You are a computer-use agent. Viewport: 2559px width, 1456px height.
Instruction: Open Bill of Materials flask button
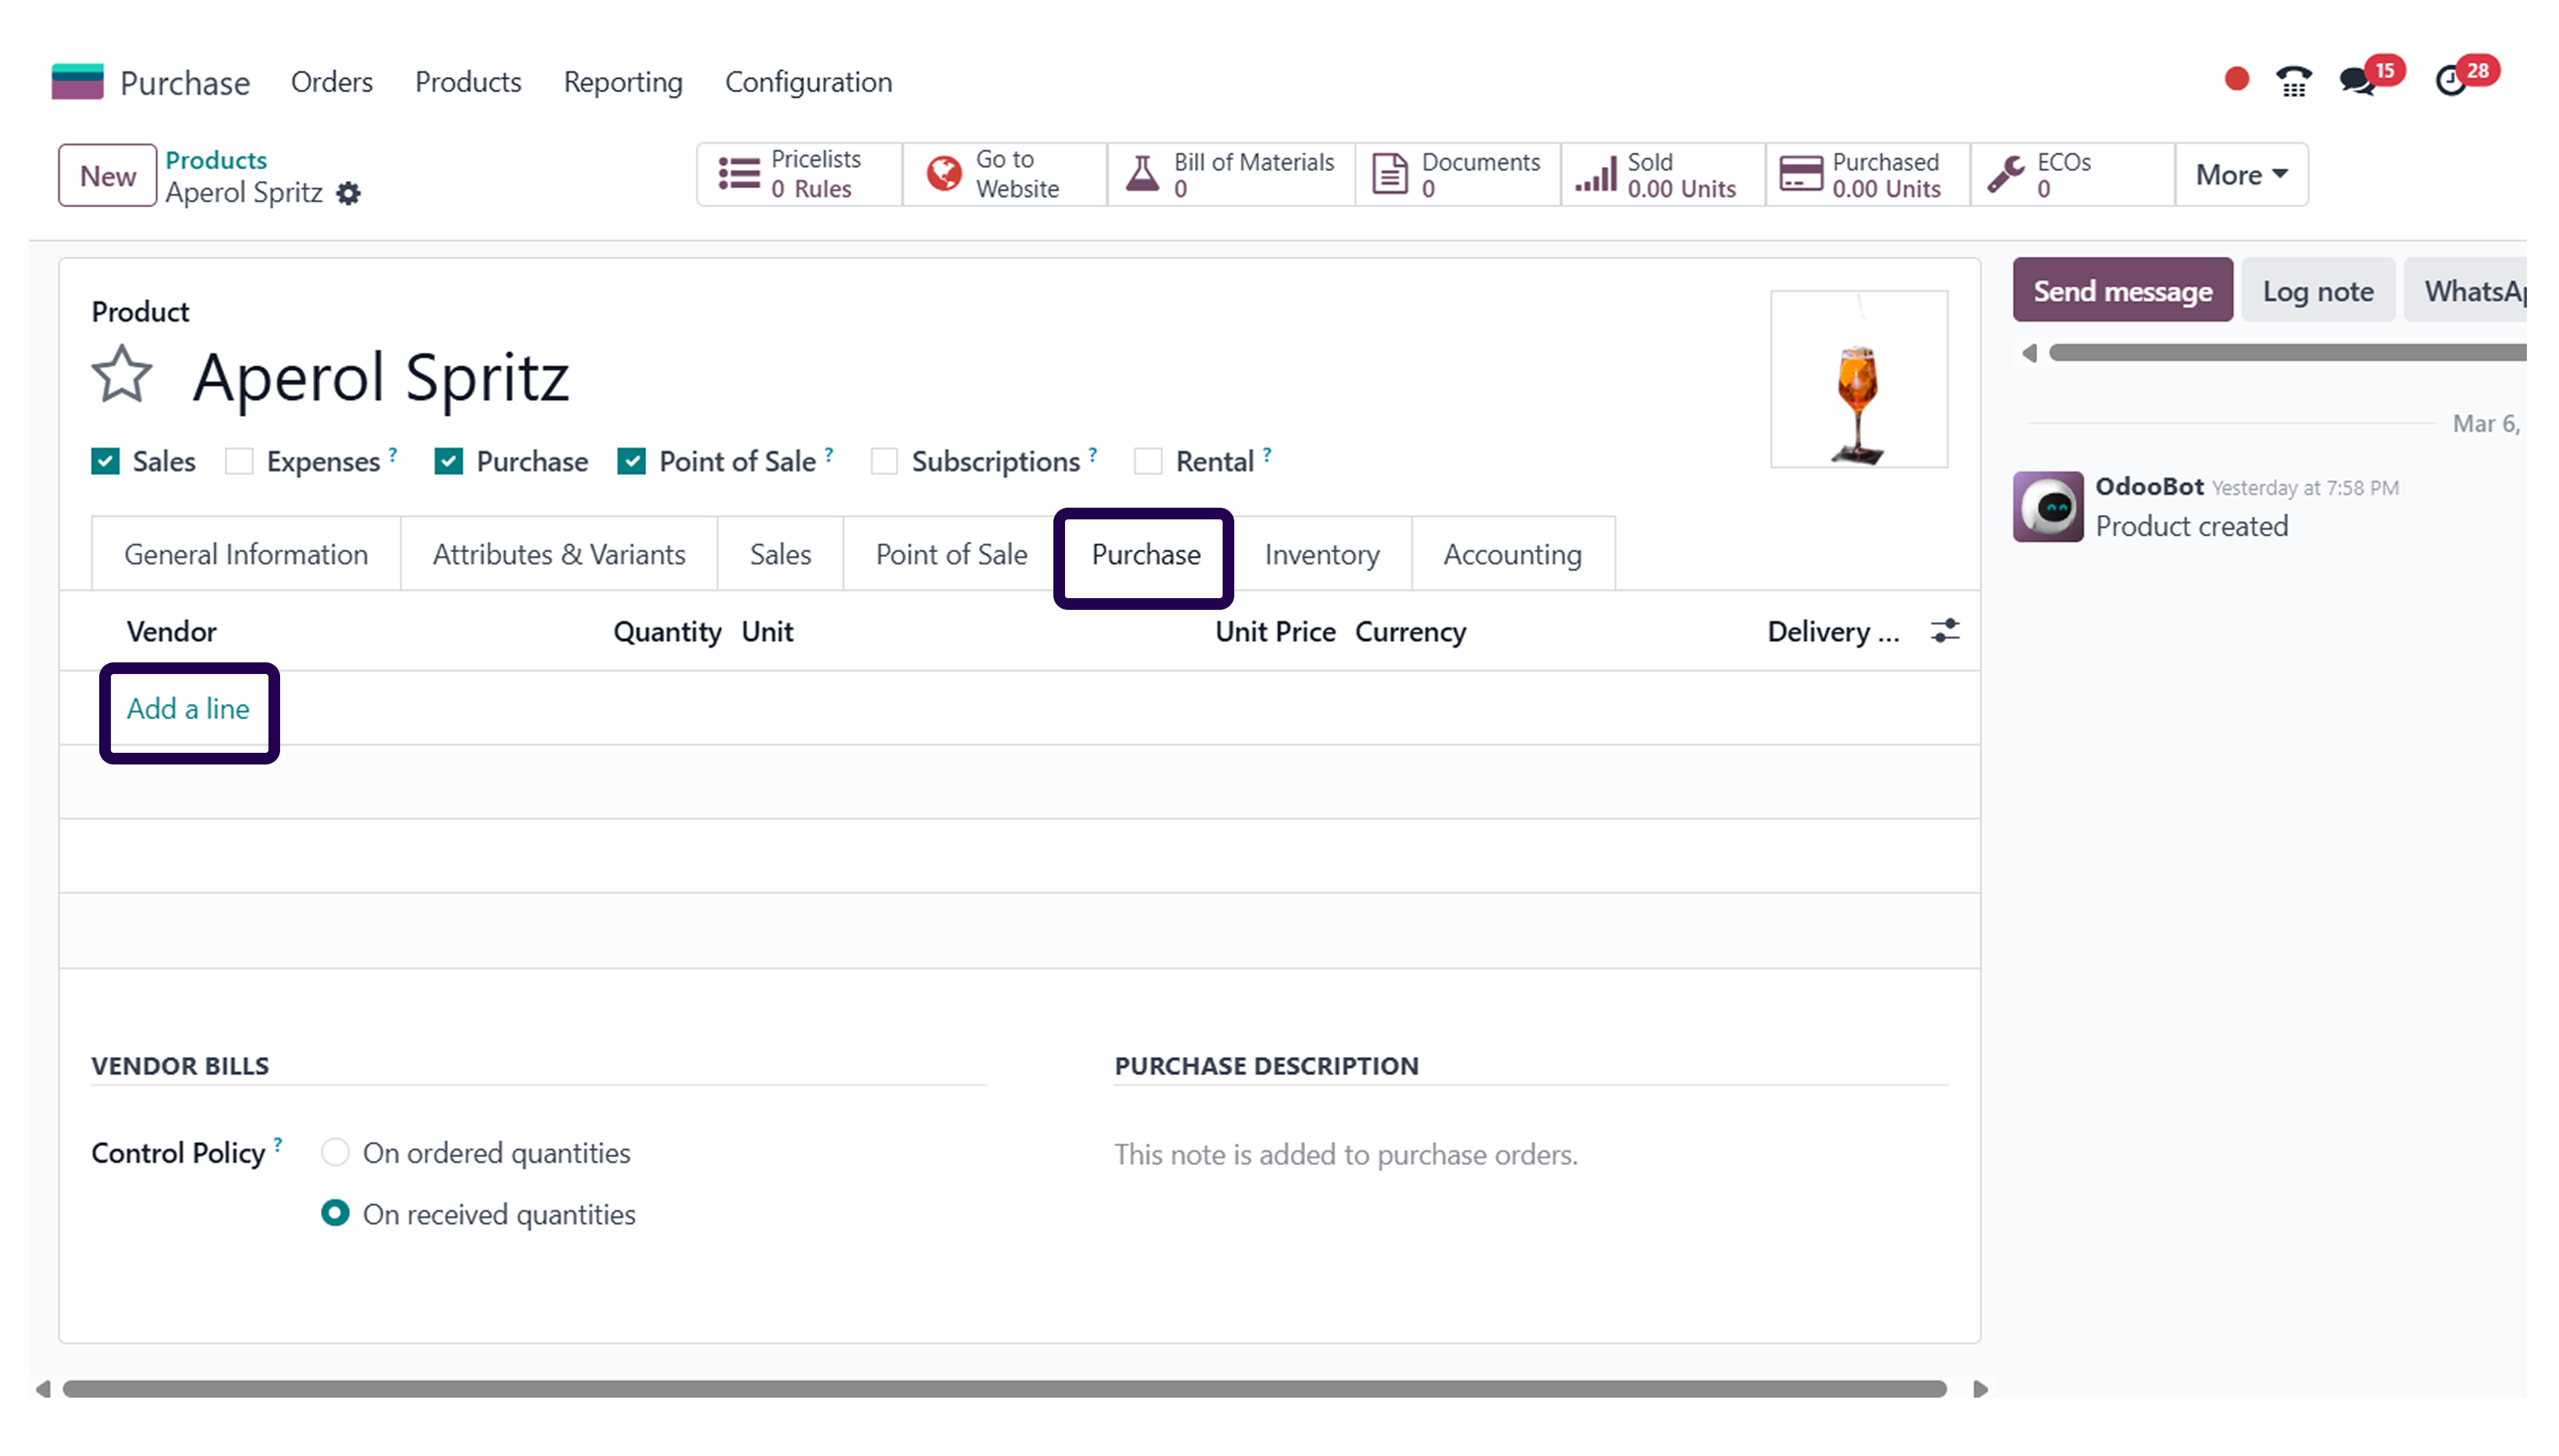click(x=1231, y=175)
